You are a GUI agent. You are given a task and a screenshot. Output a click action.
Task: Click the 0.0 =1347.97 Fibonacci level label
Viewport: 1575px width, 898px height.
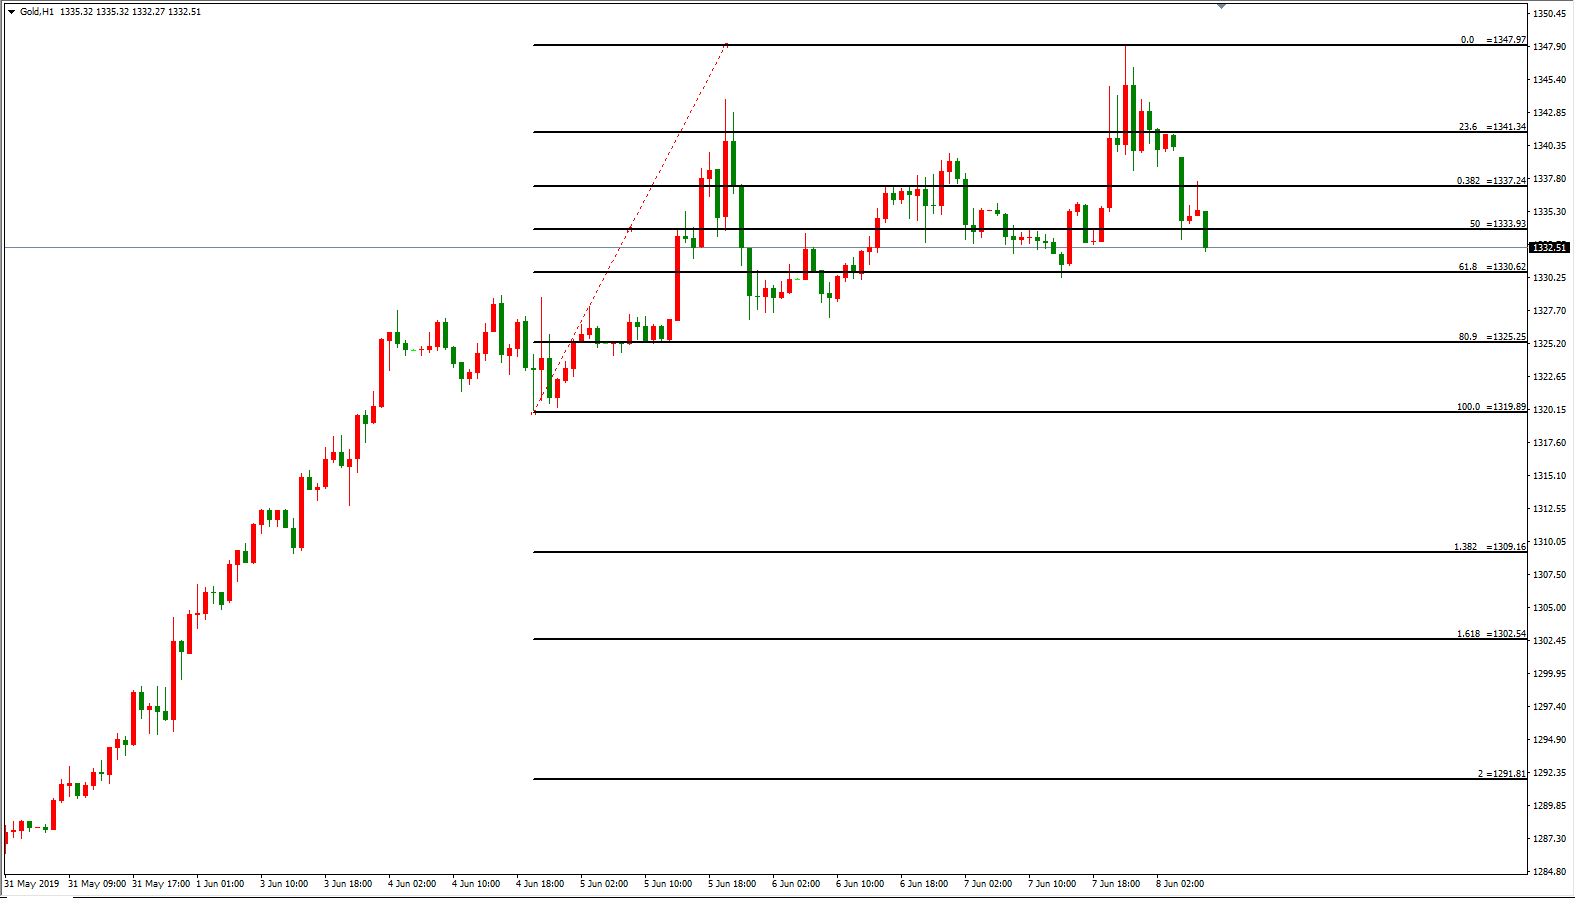(1493, 40)
